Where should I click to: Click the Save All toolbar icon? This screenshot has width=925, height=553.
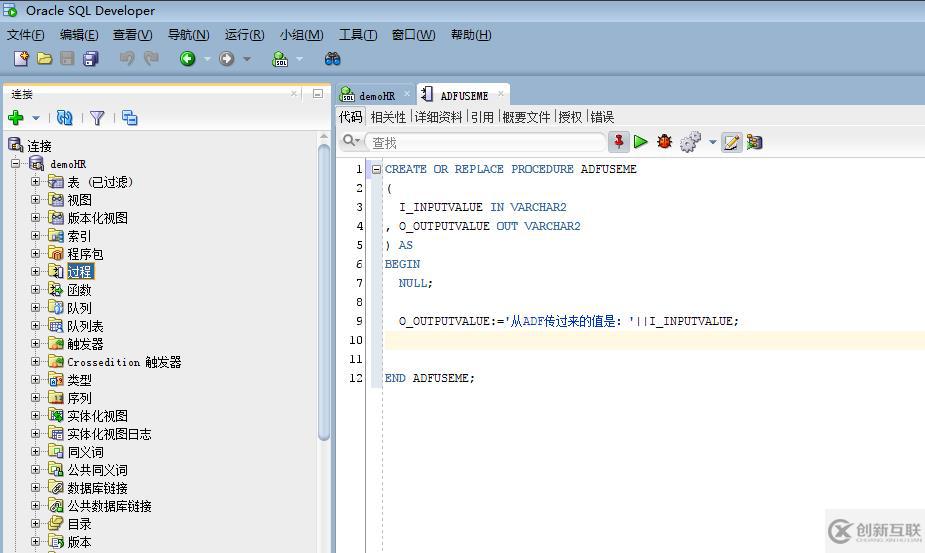pos(91,58)
